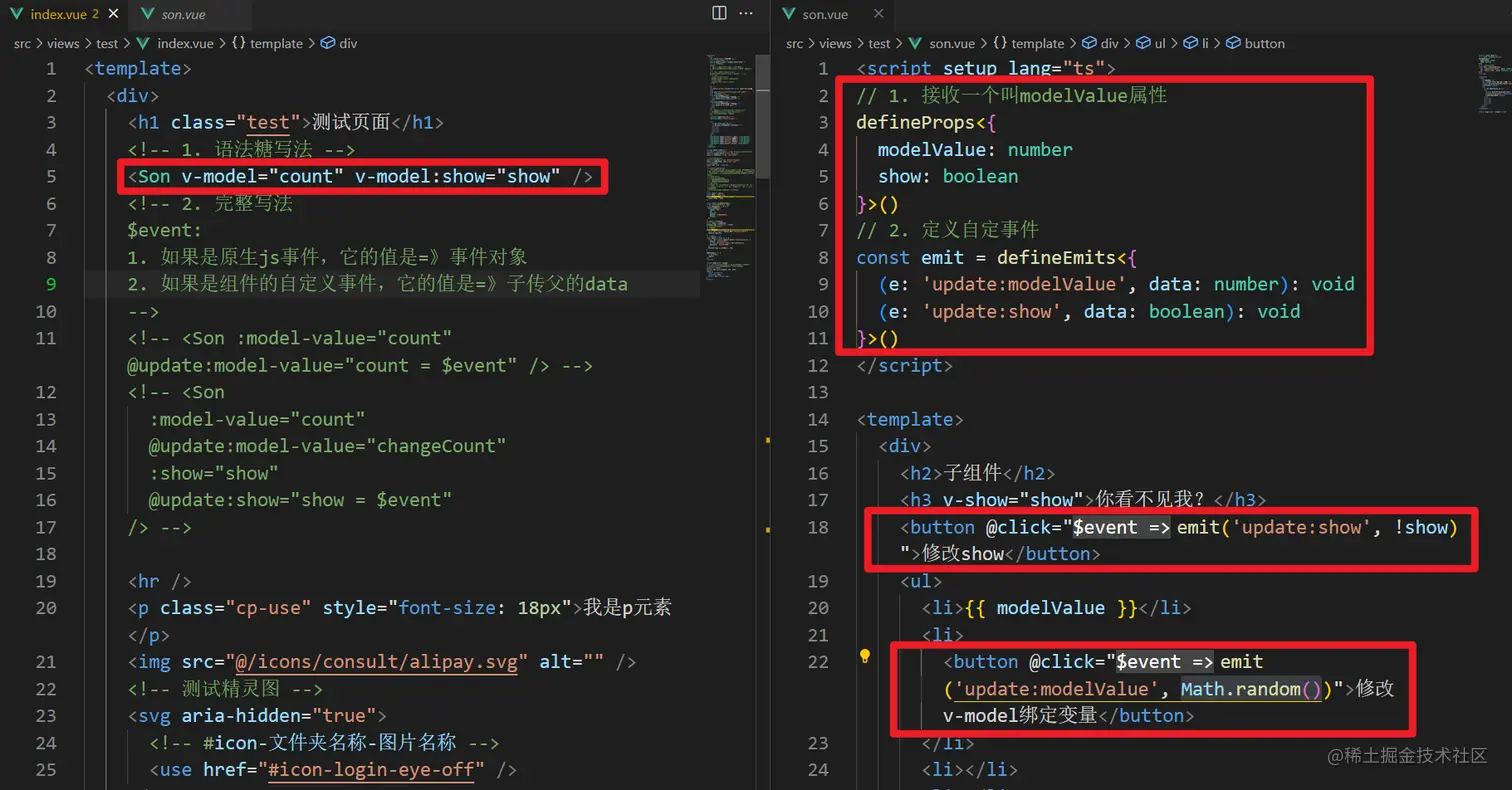Click '修改show</button>' text
This screenshot has width=1512, height=790.
pyautogui.click(x=1011, y=554)
